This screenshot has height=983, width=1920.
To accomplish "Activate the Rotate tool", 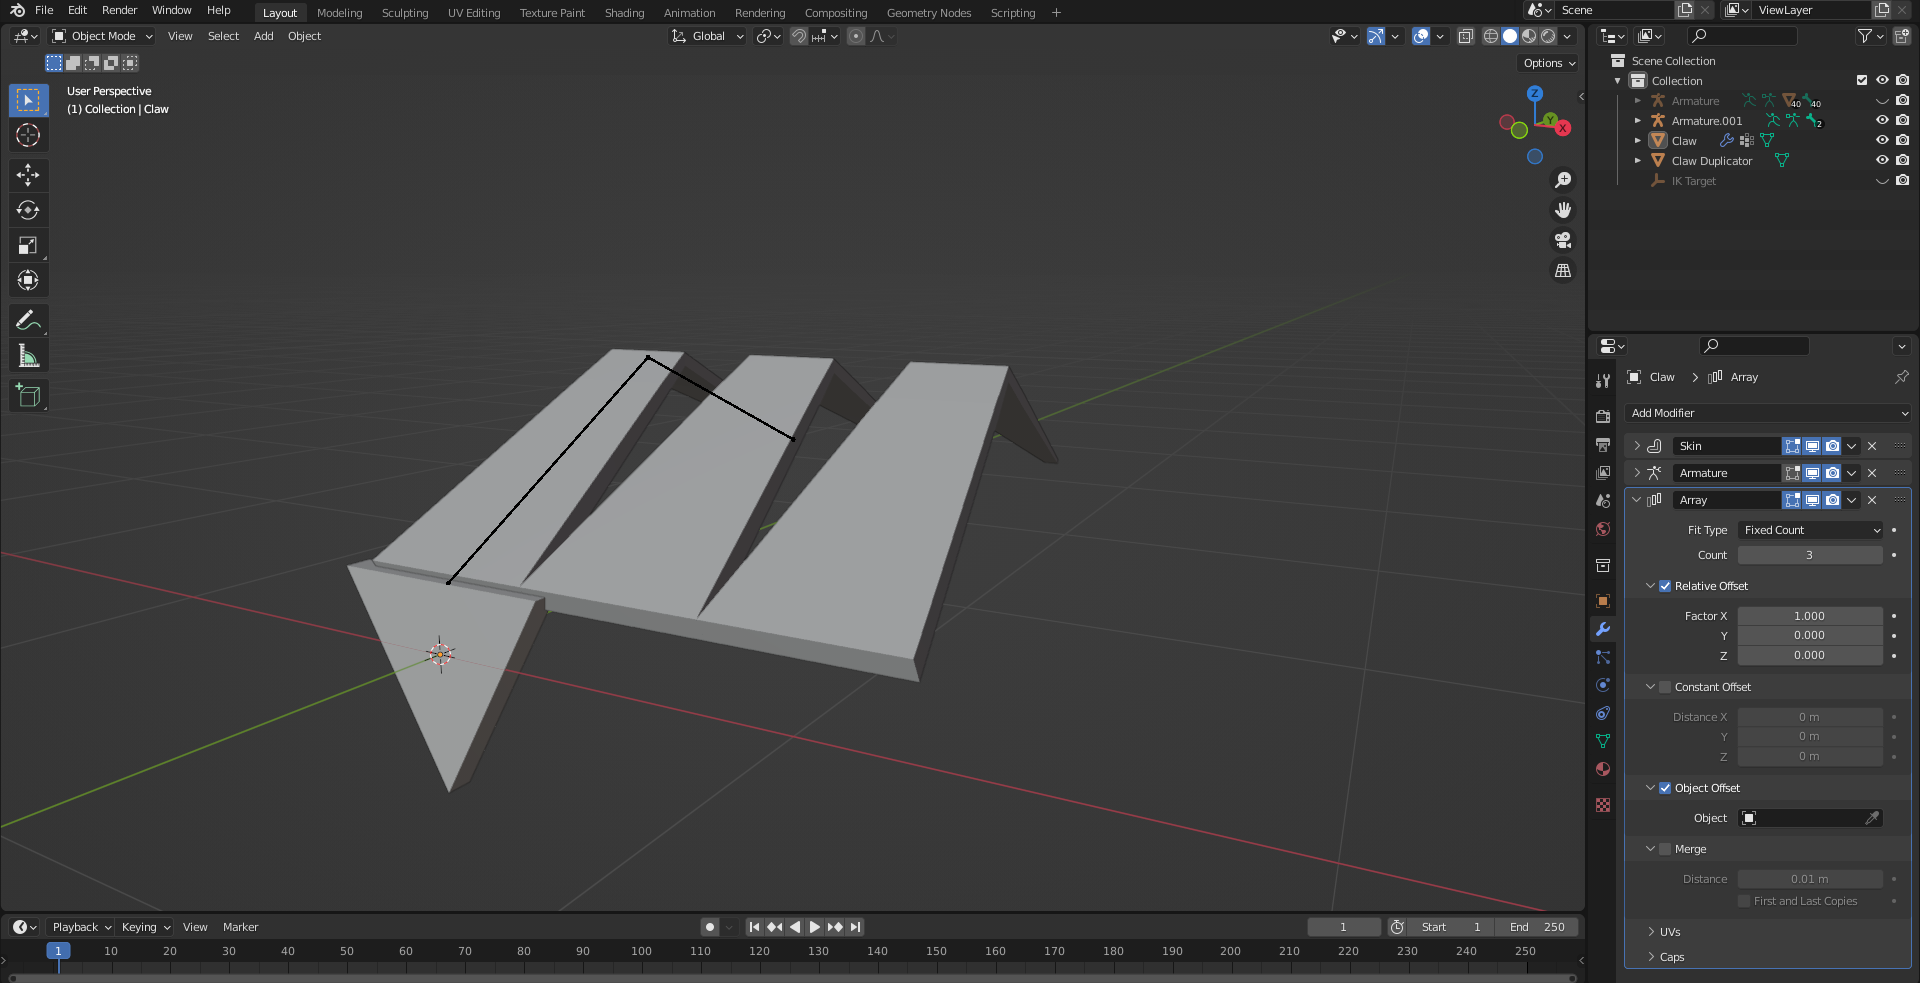I will tap(28, 210).
